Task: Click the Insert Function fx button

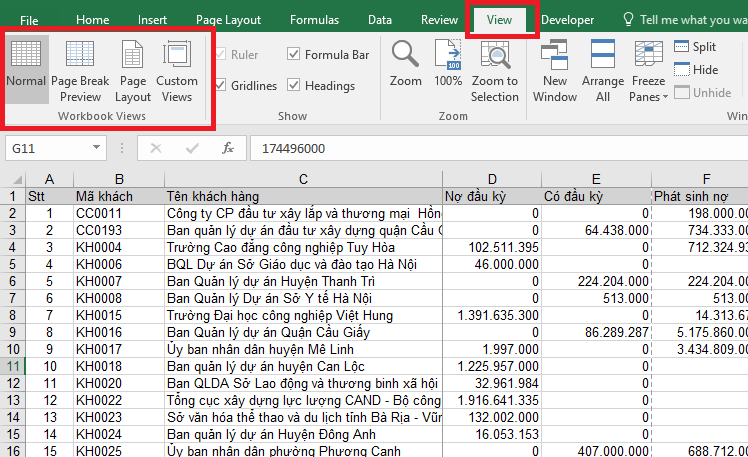Action: tap(228, 148)
